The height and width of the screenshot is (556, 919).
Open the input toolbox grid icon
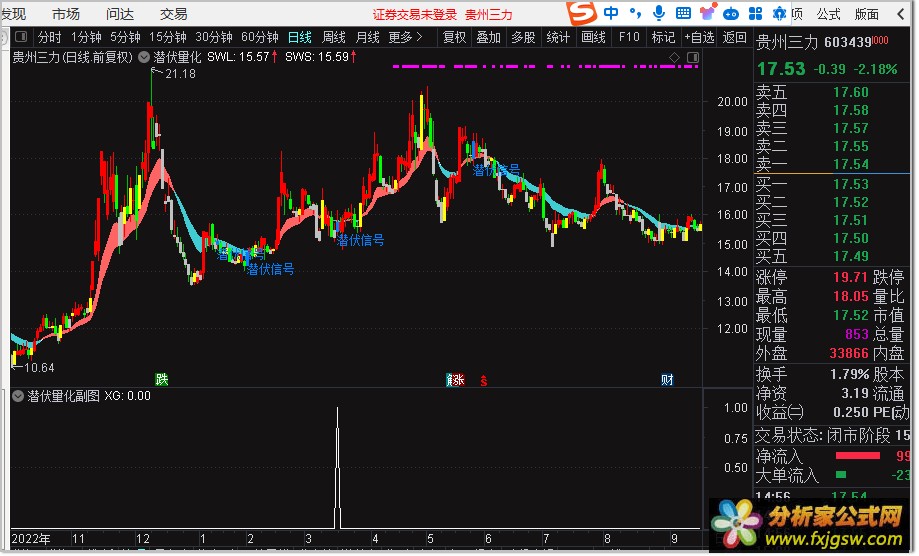coord(755,13)
